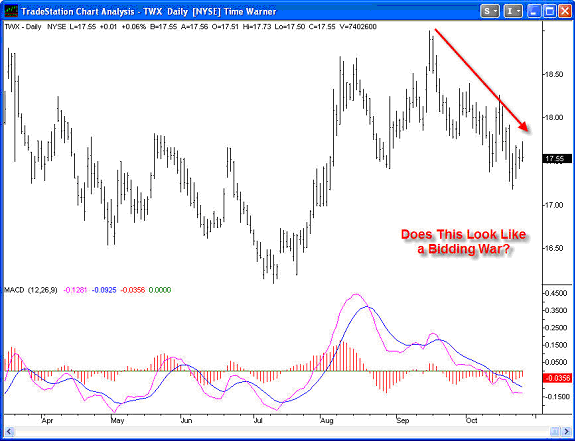575x441 pixels.
Task: Click the horizontal scrollbar track
Action: [282, 431]
